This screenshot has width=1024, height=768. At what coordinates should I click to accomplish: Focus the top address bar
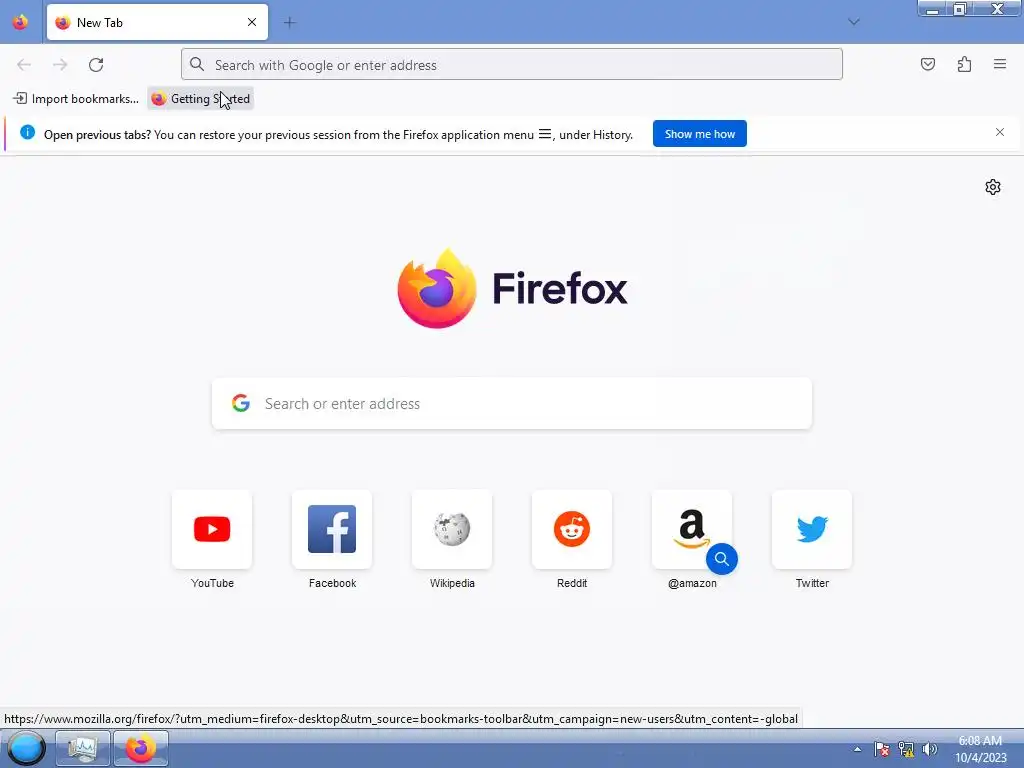511,65
